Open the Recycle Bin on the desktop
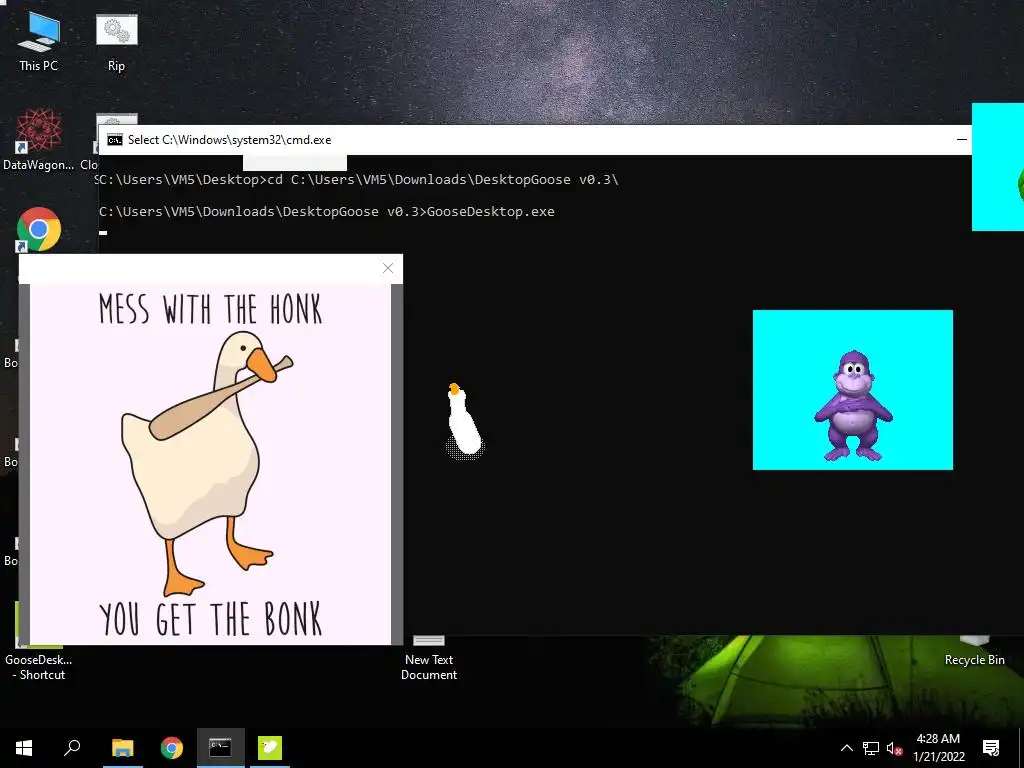Viewport: 1024px width, 768px height. pyautogui.click(x=974, y=652)
